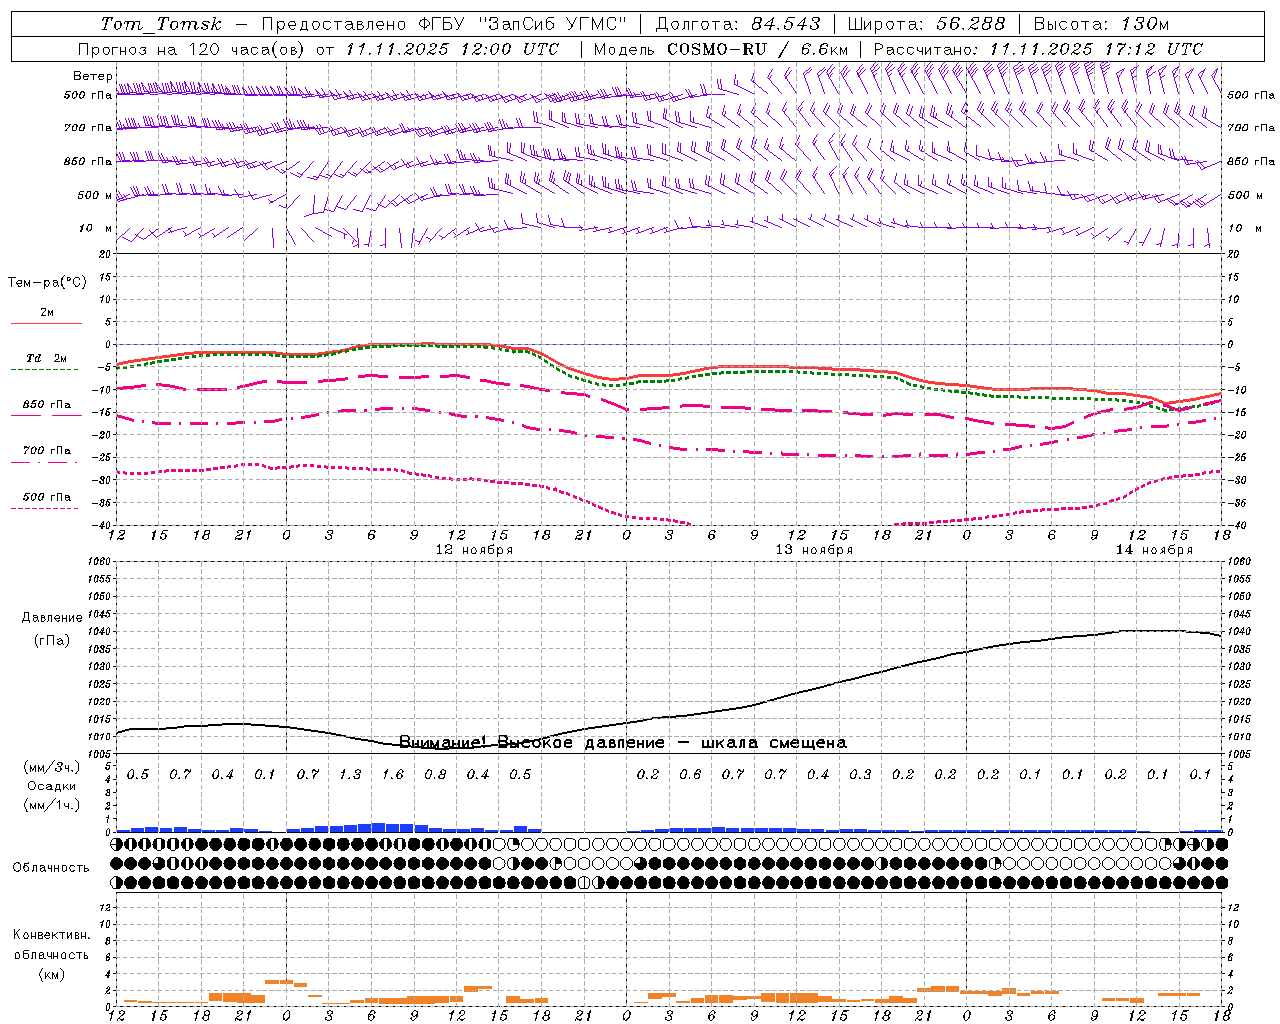Click the '1.3' precipitation value
Viewport: 1280px width, 1024px height.
click(350, 775)
